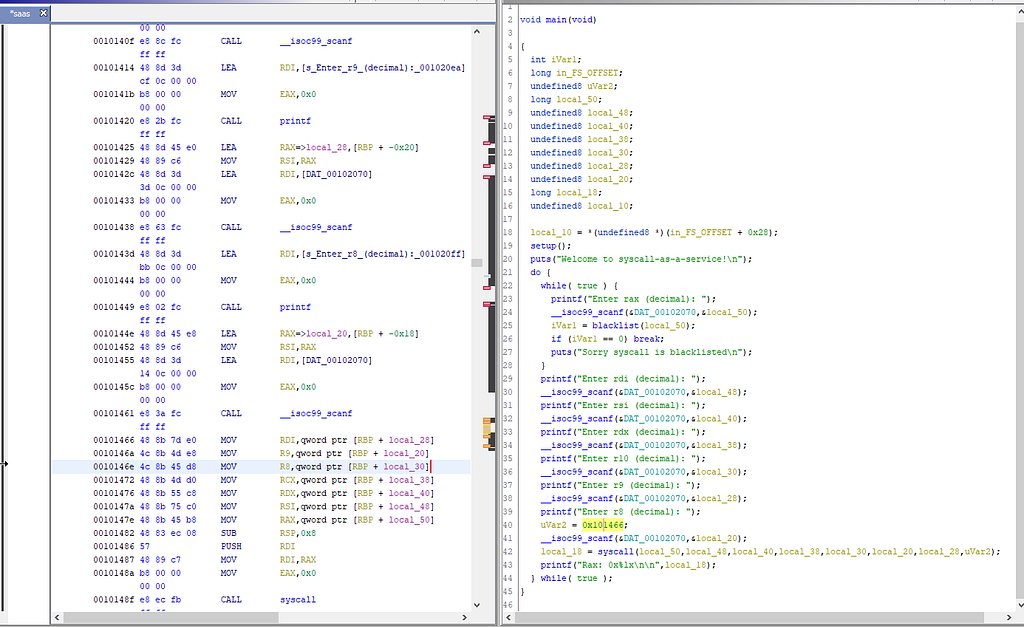Click the listing vertical scrollbar thumb
The width and height of the screenshot is (1024, 627).
coord(477,263)
